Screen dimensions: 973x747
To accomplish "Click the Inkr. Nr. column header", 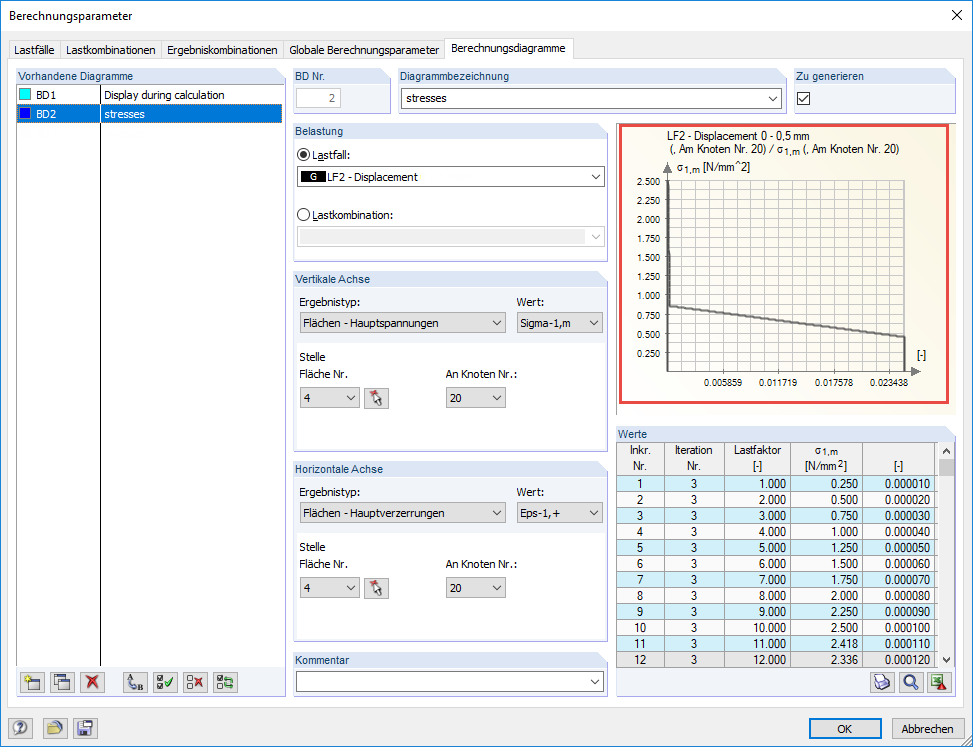I will pyautogui.click(x=640, y=458).
